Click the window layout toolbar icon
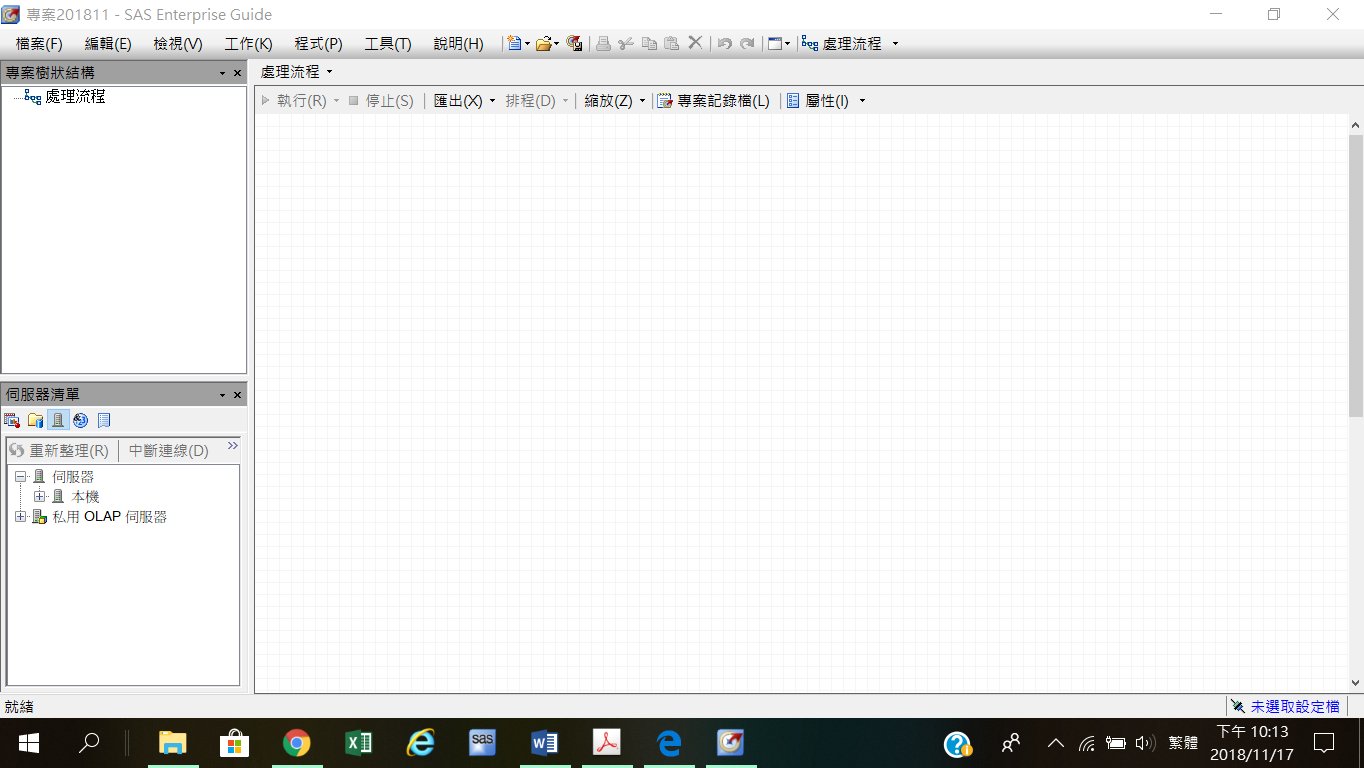Image resolution: width=1364 pixels, height=768 pixels. [774, 44]
